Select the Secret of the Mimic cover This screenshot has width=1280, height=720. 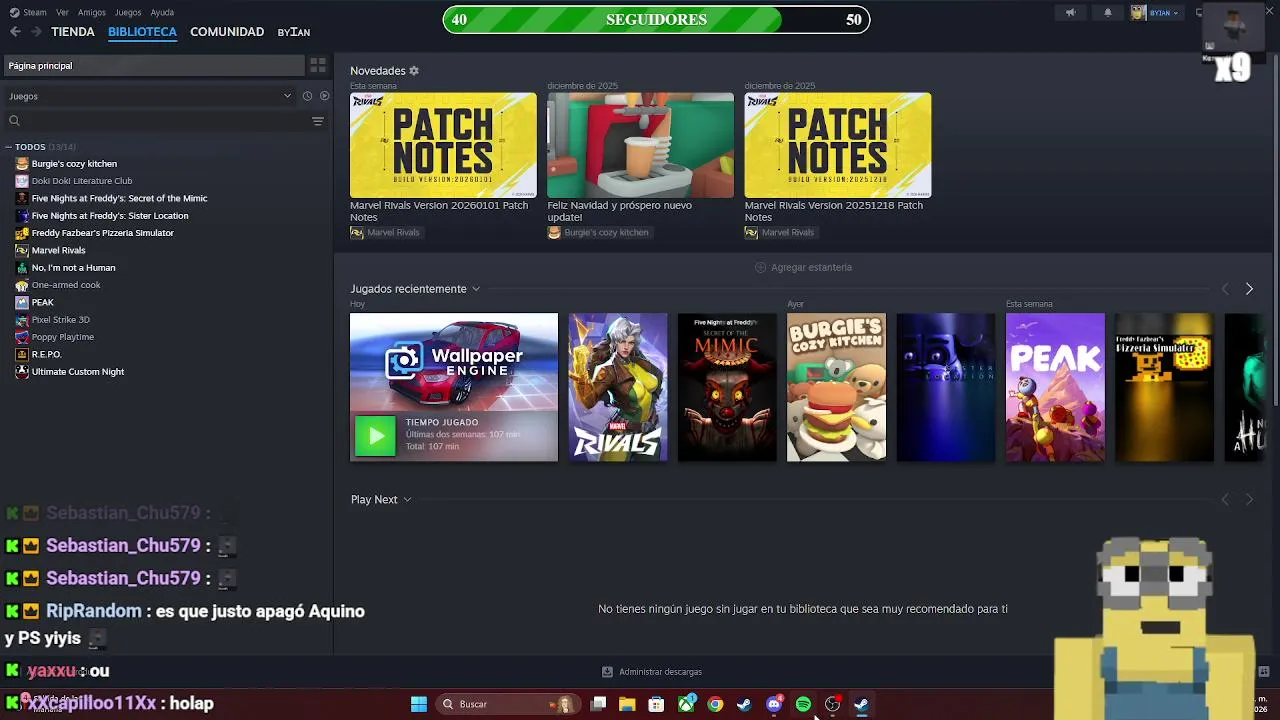727,388
